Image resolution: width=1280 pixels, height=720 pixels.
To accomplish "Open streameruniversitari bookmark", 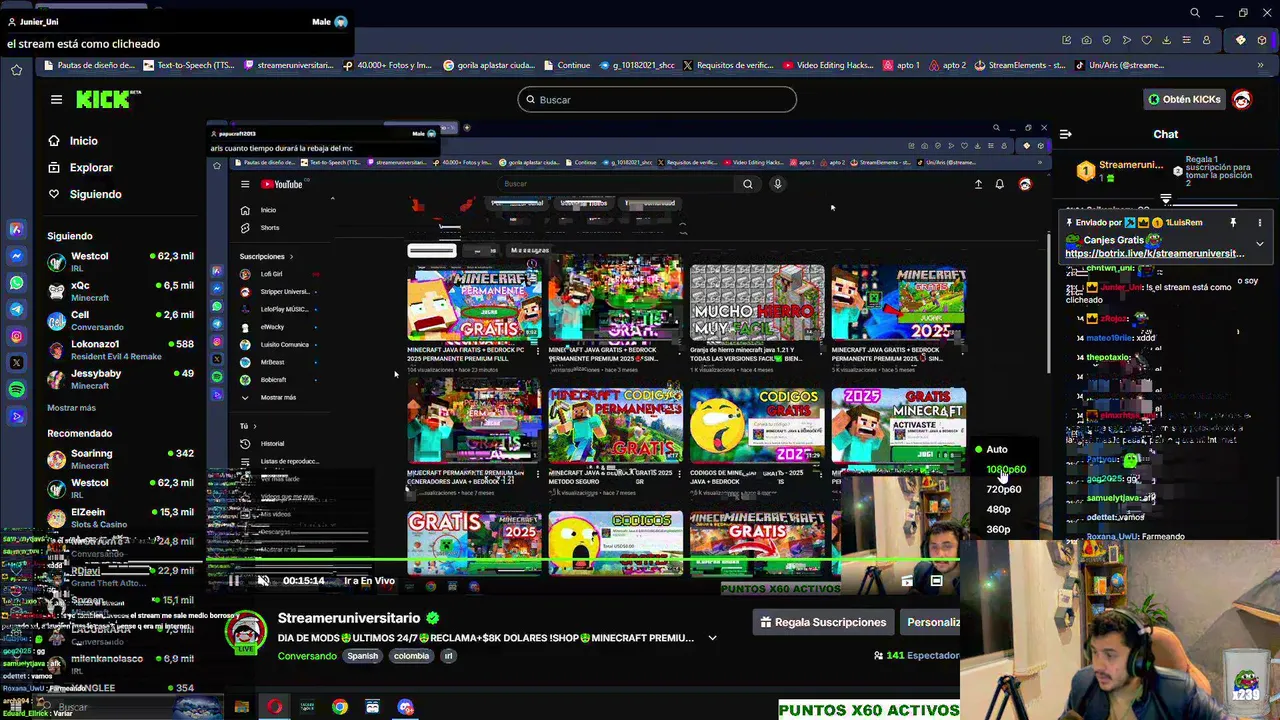I will 289,65.
